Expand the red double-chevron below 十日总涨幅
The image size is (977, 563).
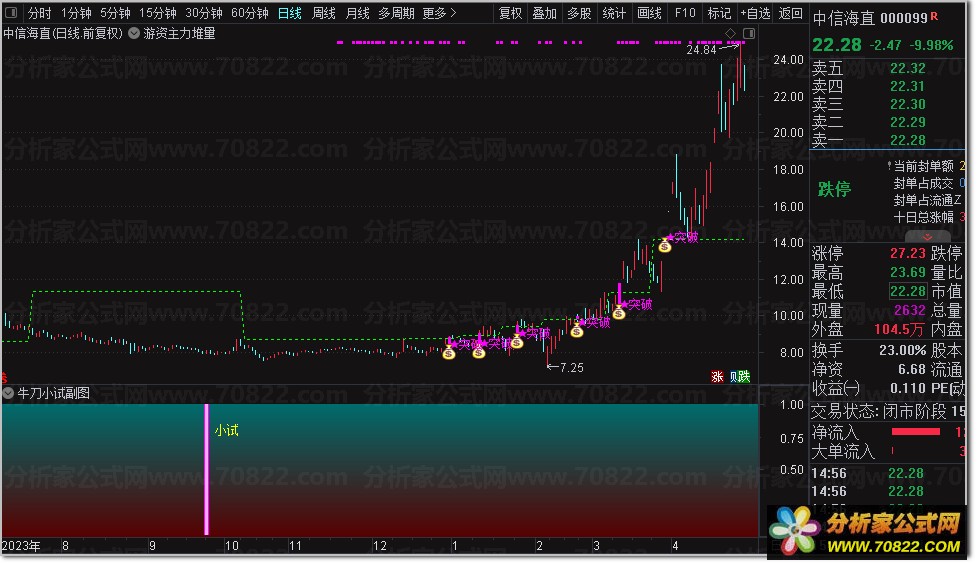pos(927,237)
